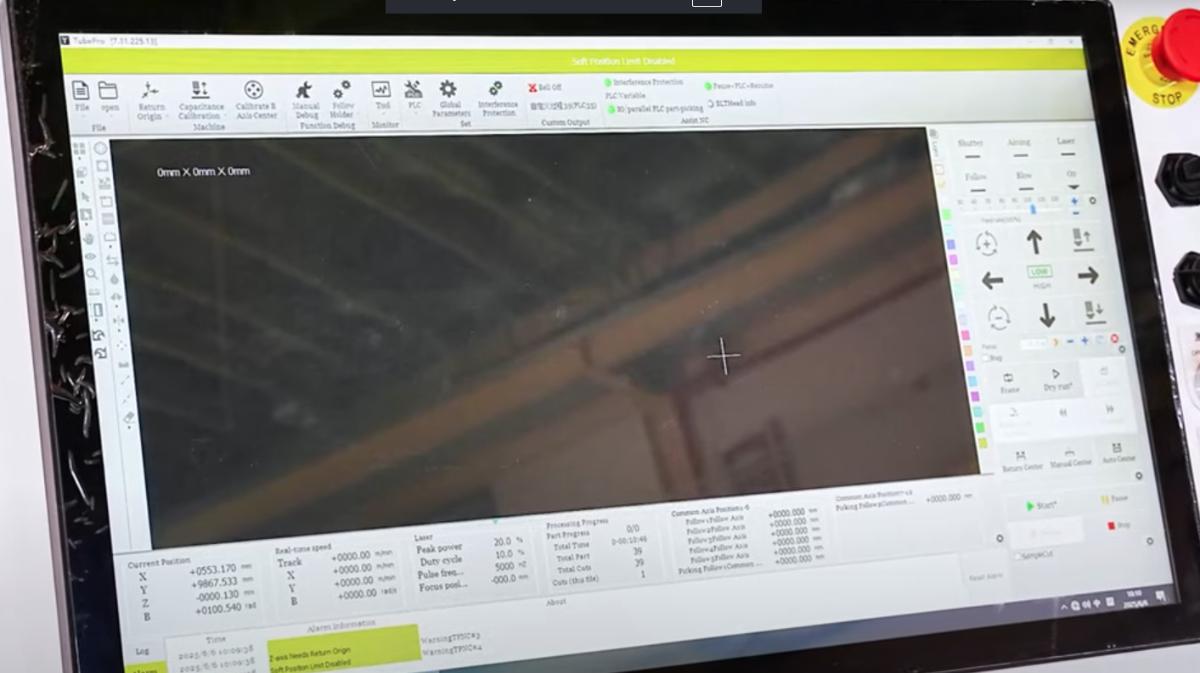1200x673 pixels.
Task: Open Manual Debug function
Action: pyautogui.click(x=305, y=92)
